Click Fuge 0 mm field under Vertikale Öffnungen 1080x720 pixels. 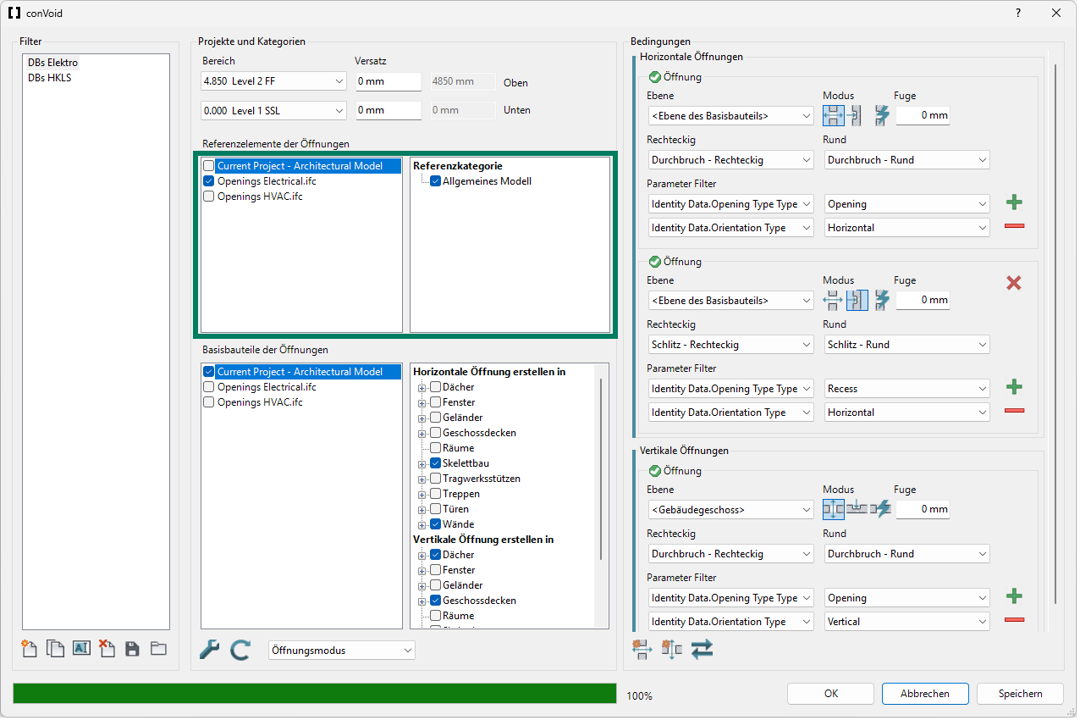pyautogui.click(x=923, y=509)
